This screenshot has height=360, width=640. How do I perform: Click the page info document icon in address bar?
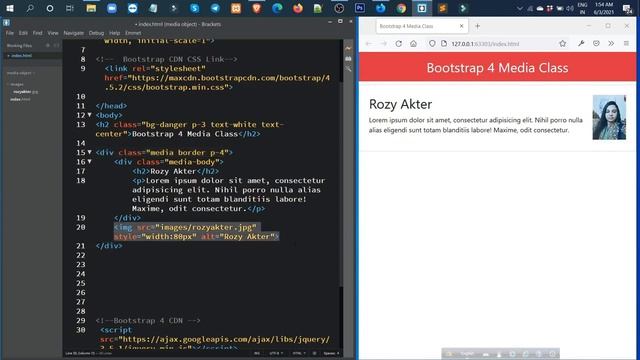444,44
